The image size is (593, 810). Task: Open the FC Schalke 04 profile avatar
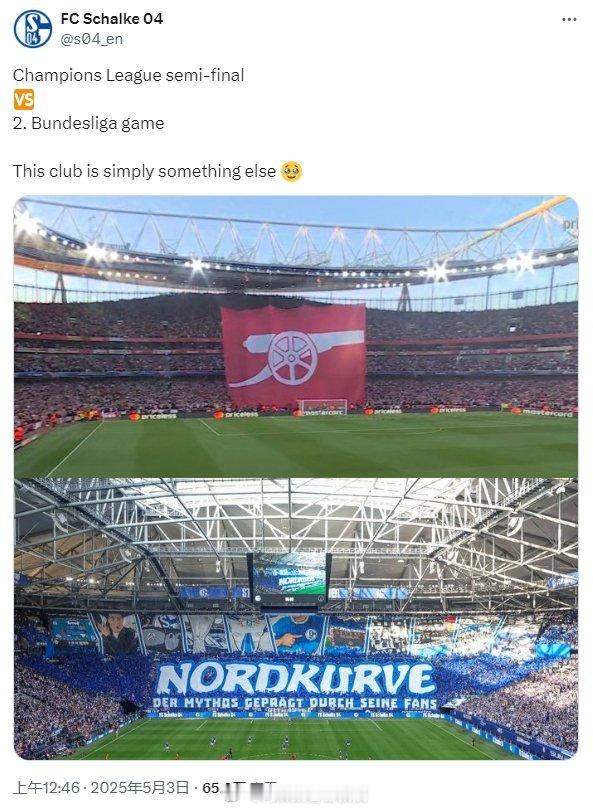coord(33,29)
